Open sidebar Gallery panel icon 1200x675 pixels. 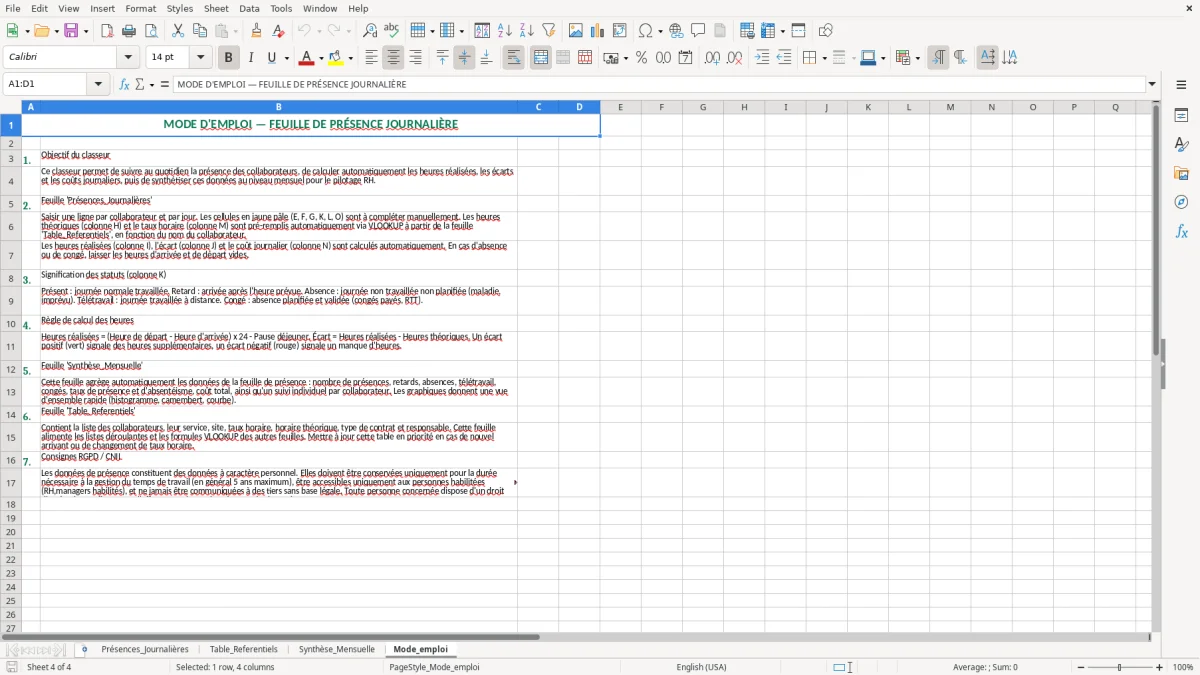(x=1181, y=173)
